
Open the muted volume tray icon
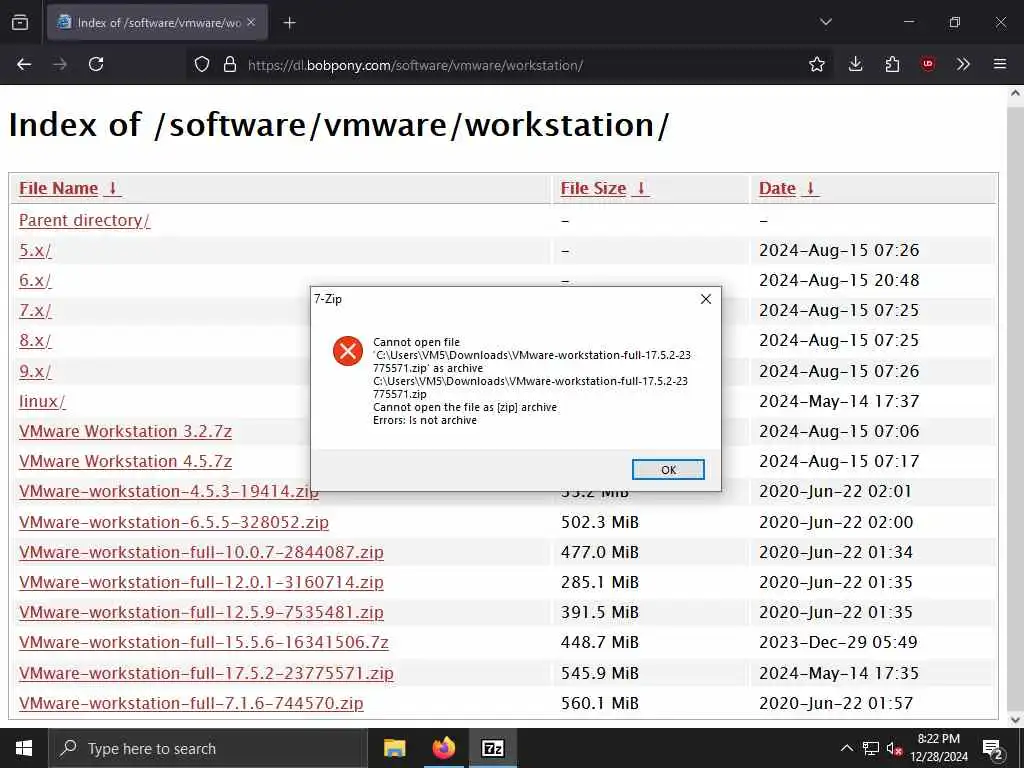tap(895, 748)
